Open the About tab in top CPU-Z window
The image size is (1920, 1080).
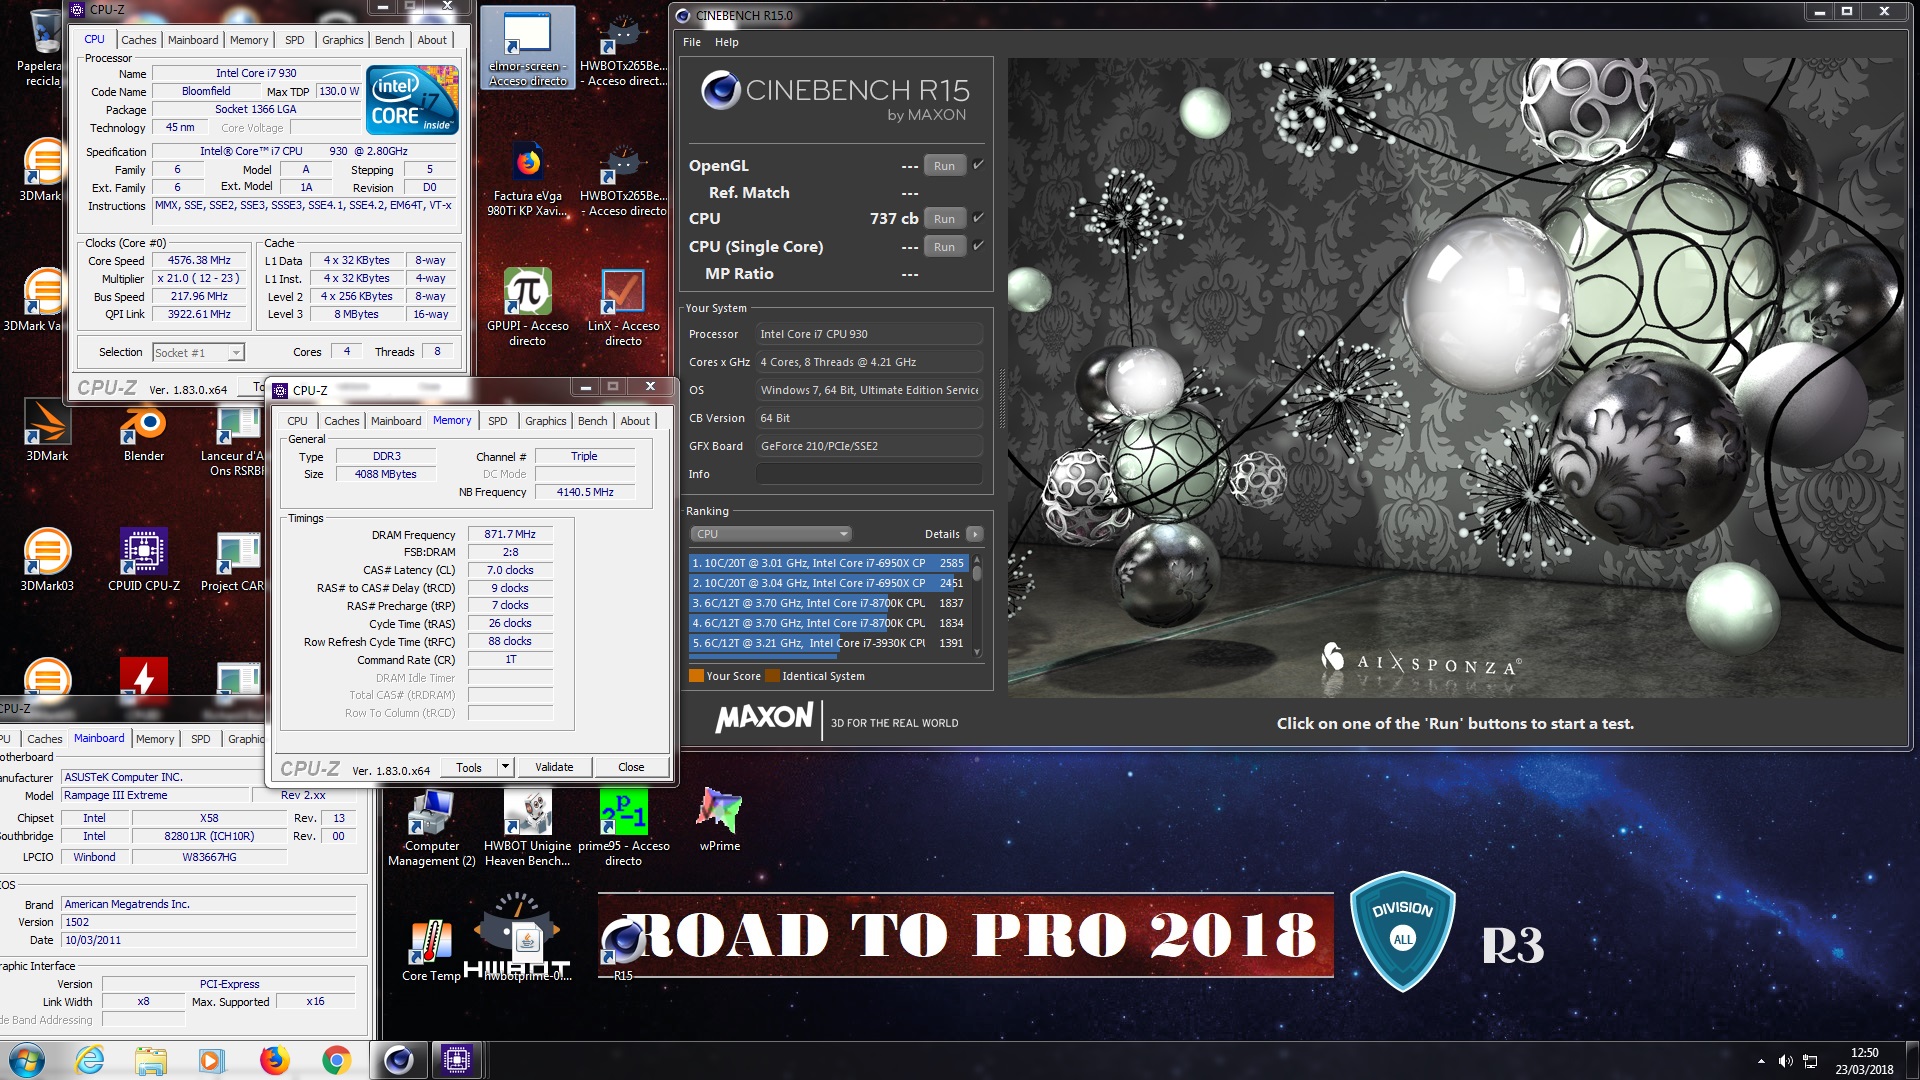click(432, 40)
